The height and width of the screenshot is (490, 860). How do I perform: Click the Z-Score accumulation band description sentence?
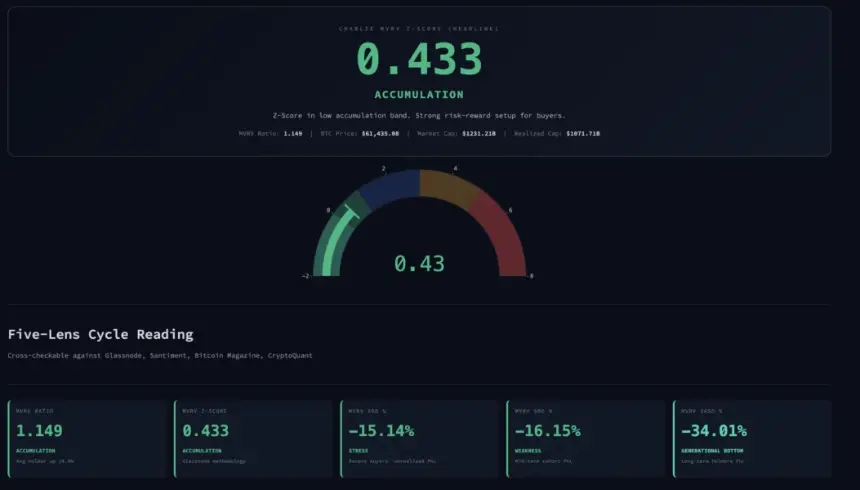pos(419,116)
